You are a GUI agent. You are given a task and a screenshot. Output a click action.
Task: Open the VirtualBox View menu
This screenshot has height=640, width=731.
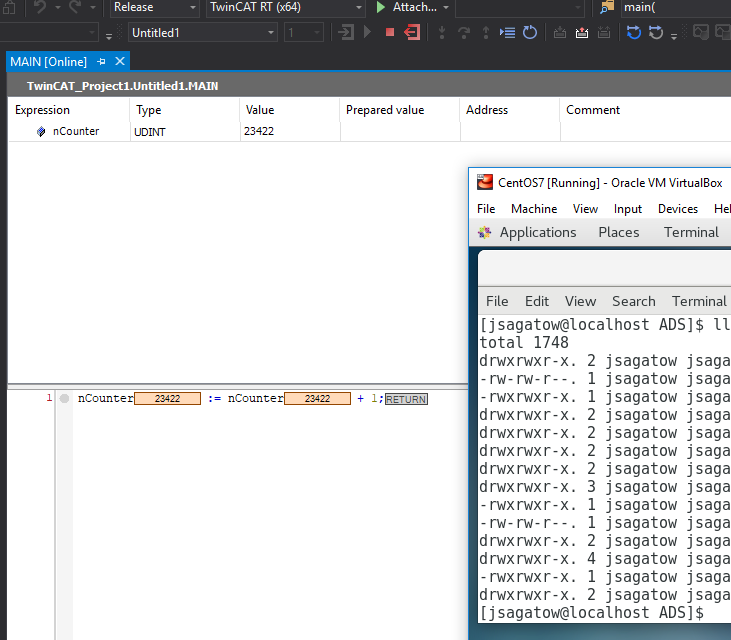tap(585, 209)
